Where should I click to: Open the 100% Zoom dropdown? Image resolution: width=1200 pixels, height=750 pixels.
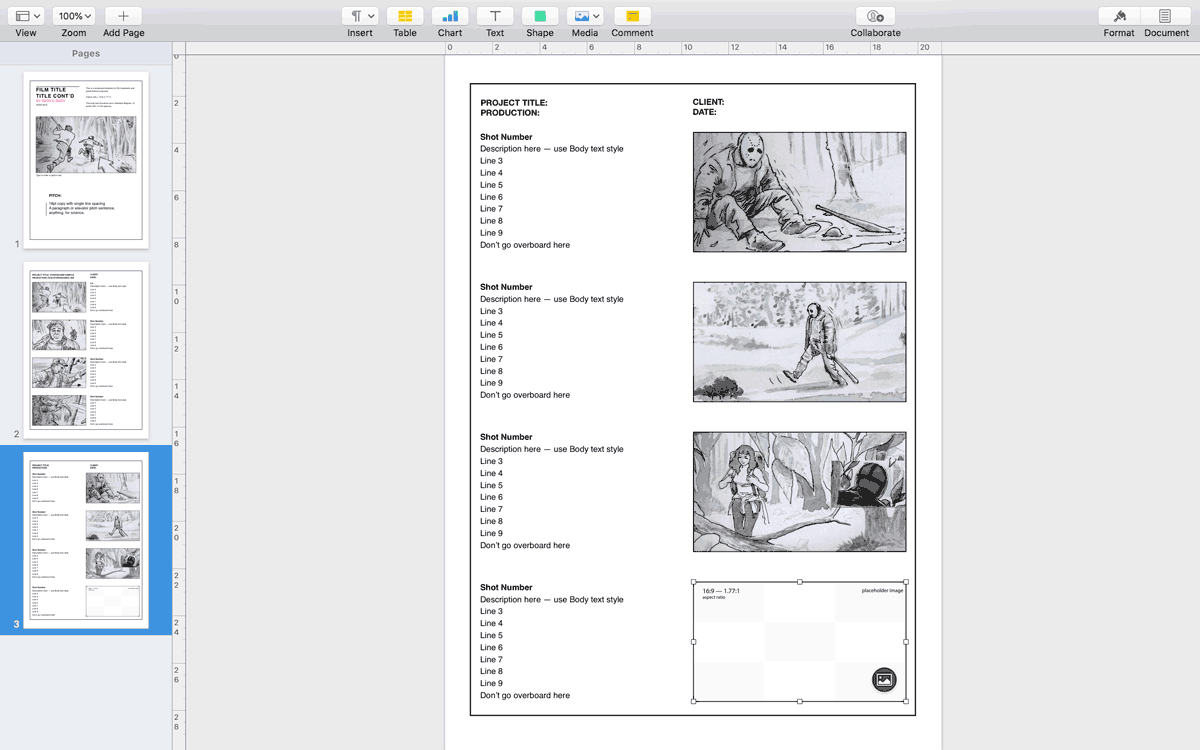pos(74,17)
